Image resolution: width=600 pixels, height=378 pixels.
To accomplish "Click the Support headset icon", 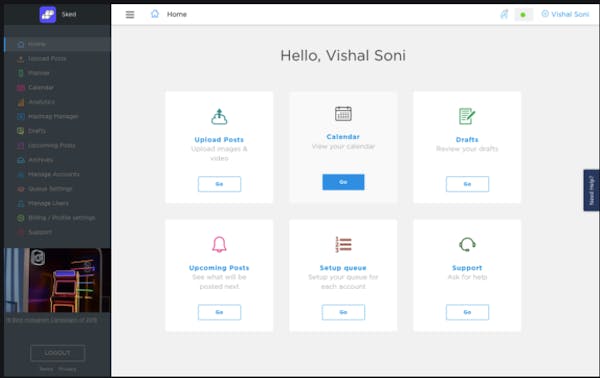I will pyautogui.click(x=467, y=244).
